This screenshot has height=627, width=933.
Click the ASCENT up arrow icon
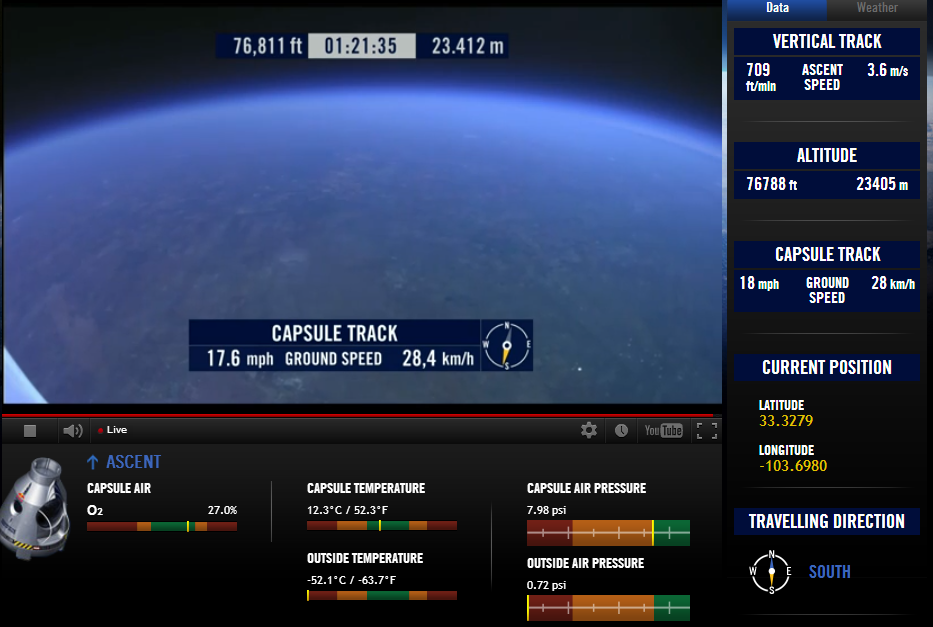[x=93, y=462]
